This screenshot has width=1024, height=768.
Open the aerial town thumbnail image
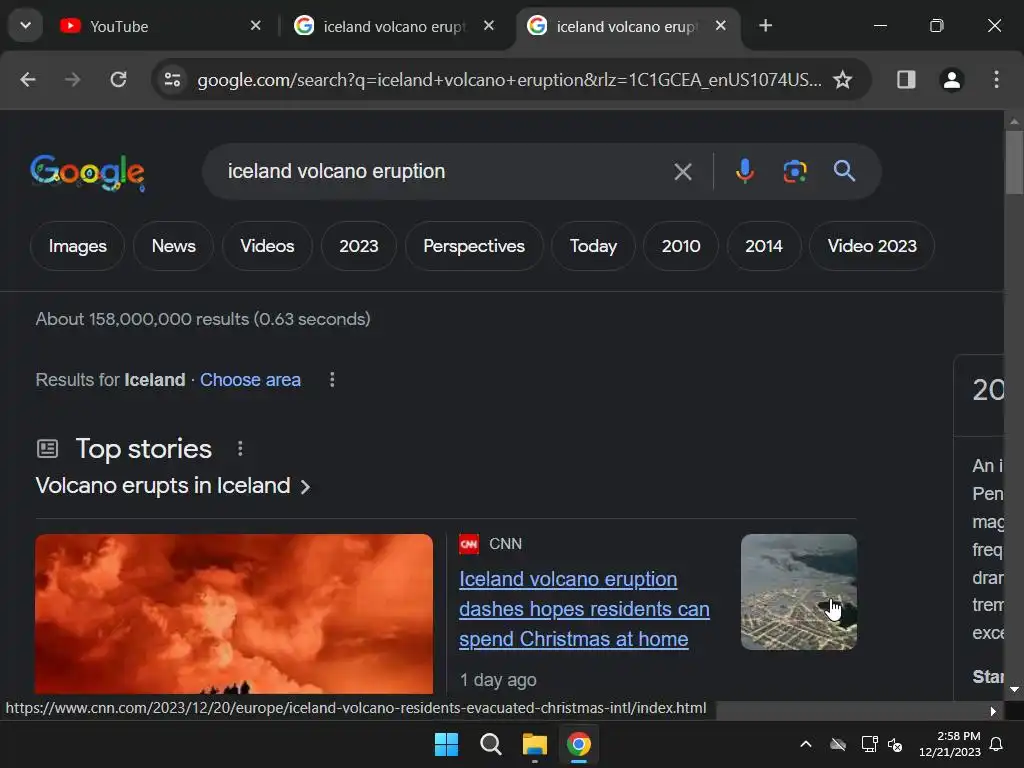click(798, 592)
